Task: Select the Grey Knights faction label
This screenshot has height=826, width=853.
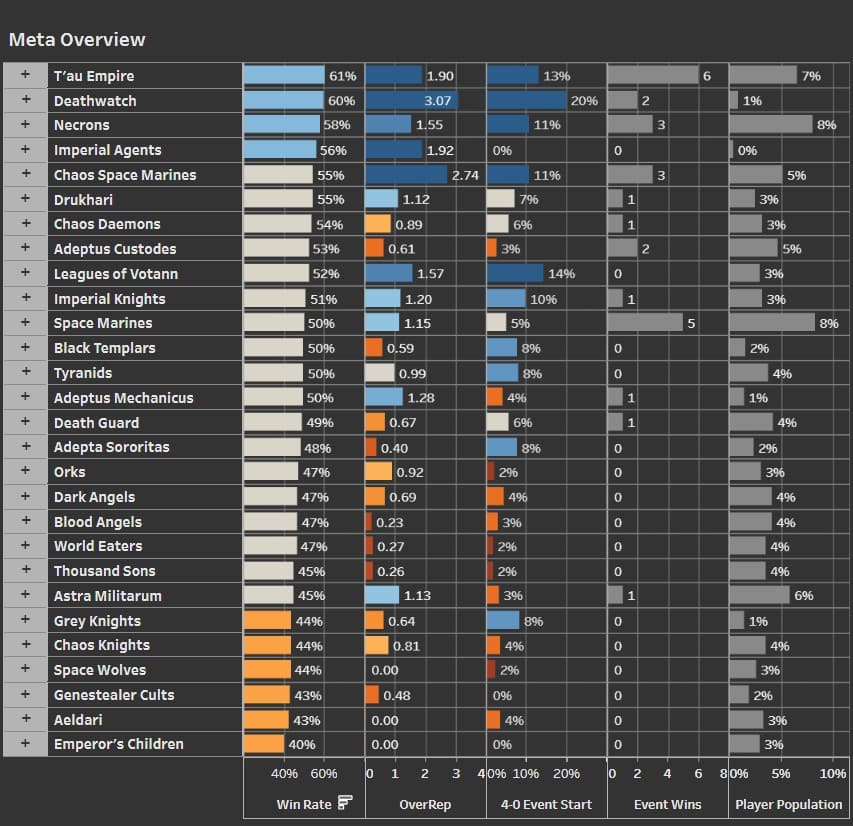Action: pyautogui.click(x=97, y=621)
